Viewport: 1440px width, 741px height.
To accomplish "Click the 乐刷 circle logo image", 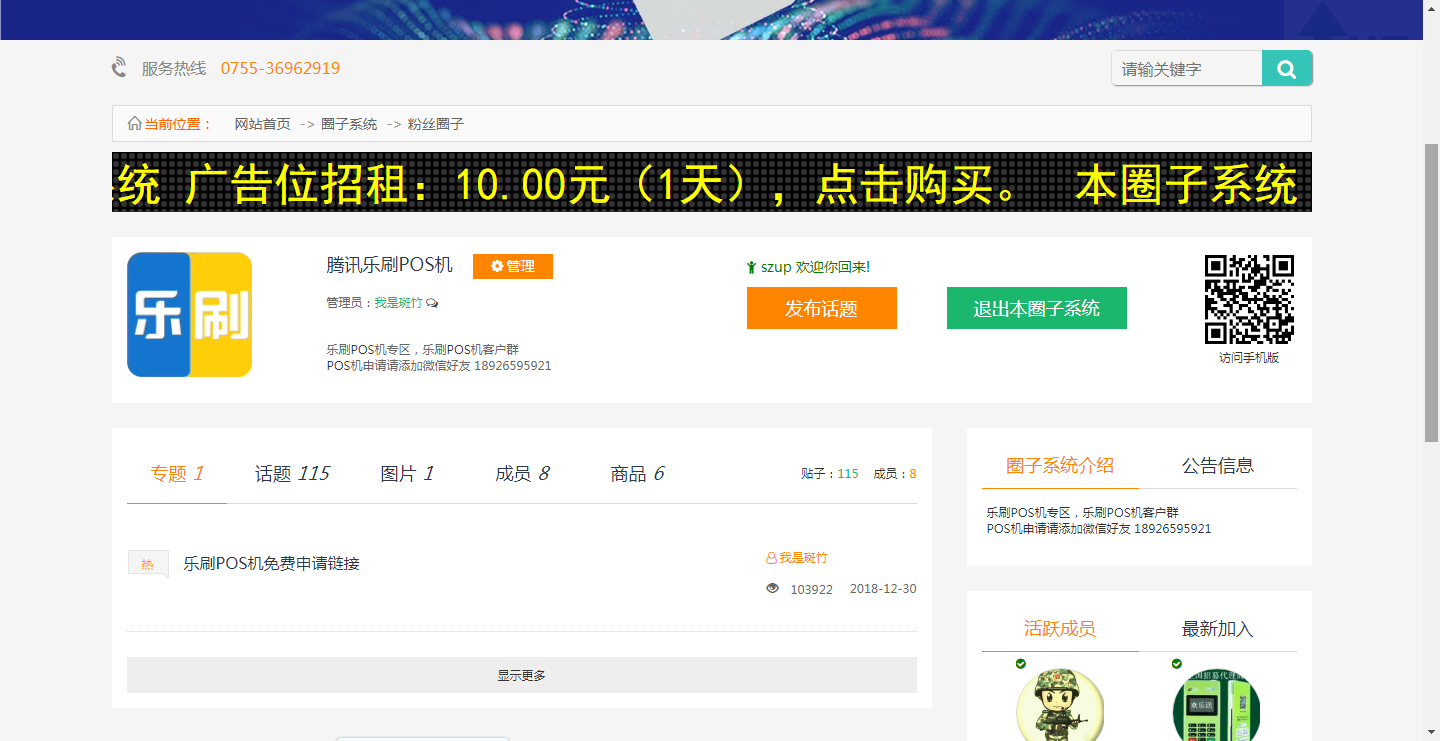I will tap(189, 315).
